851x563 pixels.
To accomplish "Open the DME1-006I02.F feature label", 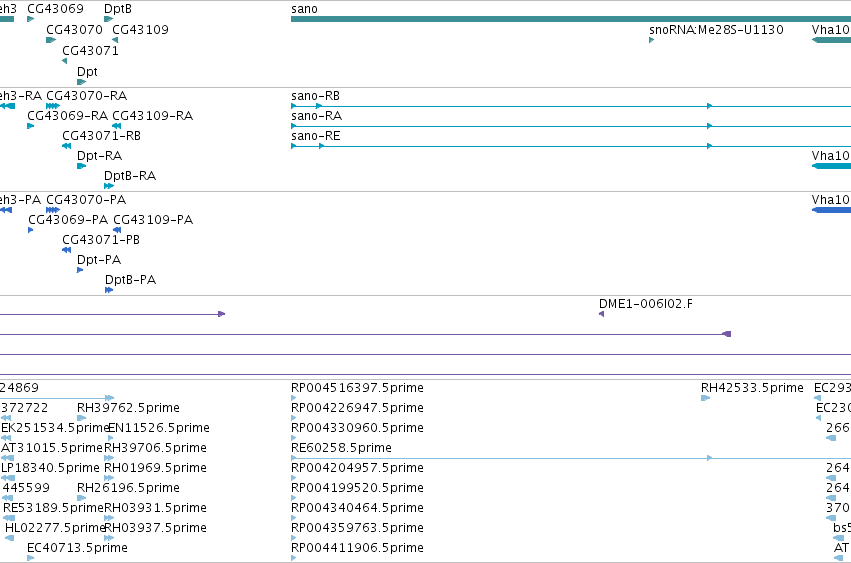I will coord(646,304).
